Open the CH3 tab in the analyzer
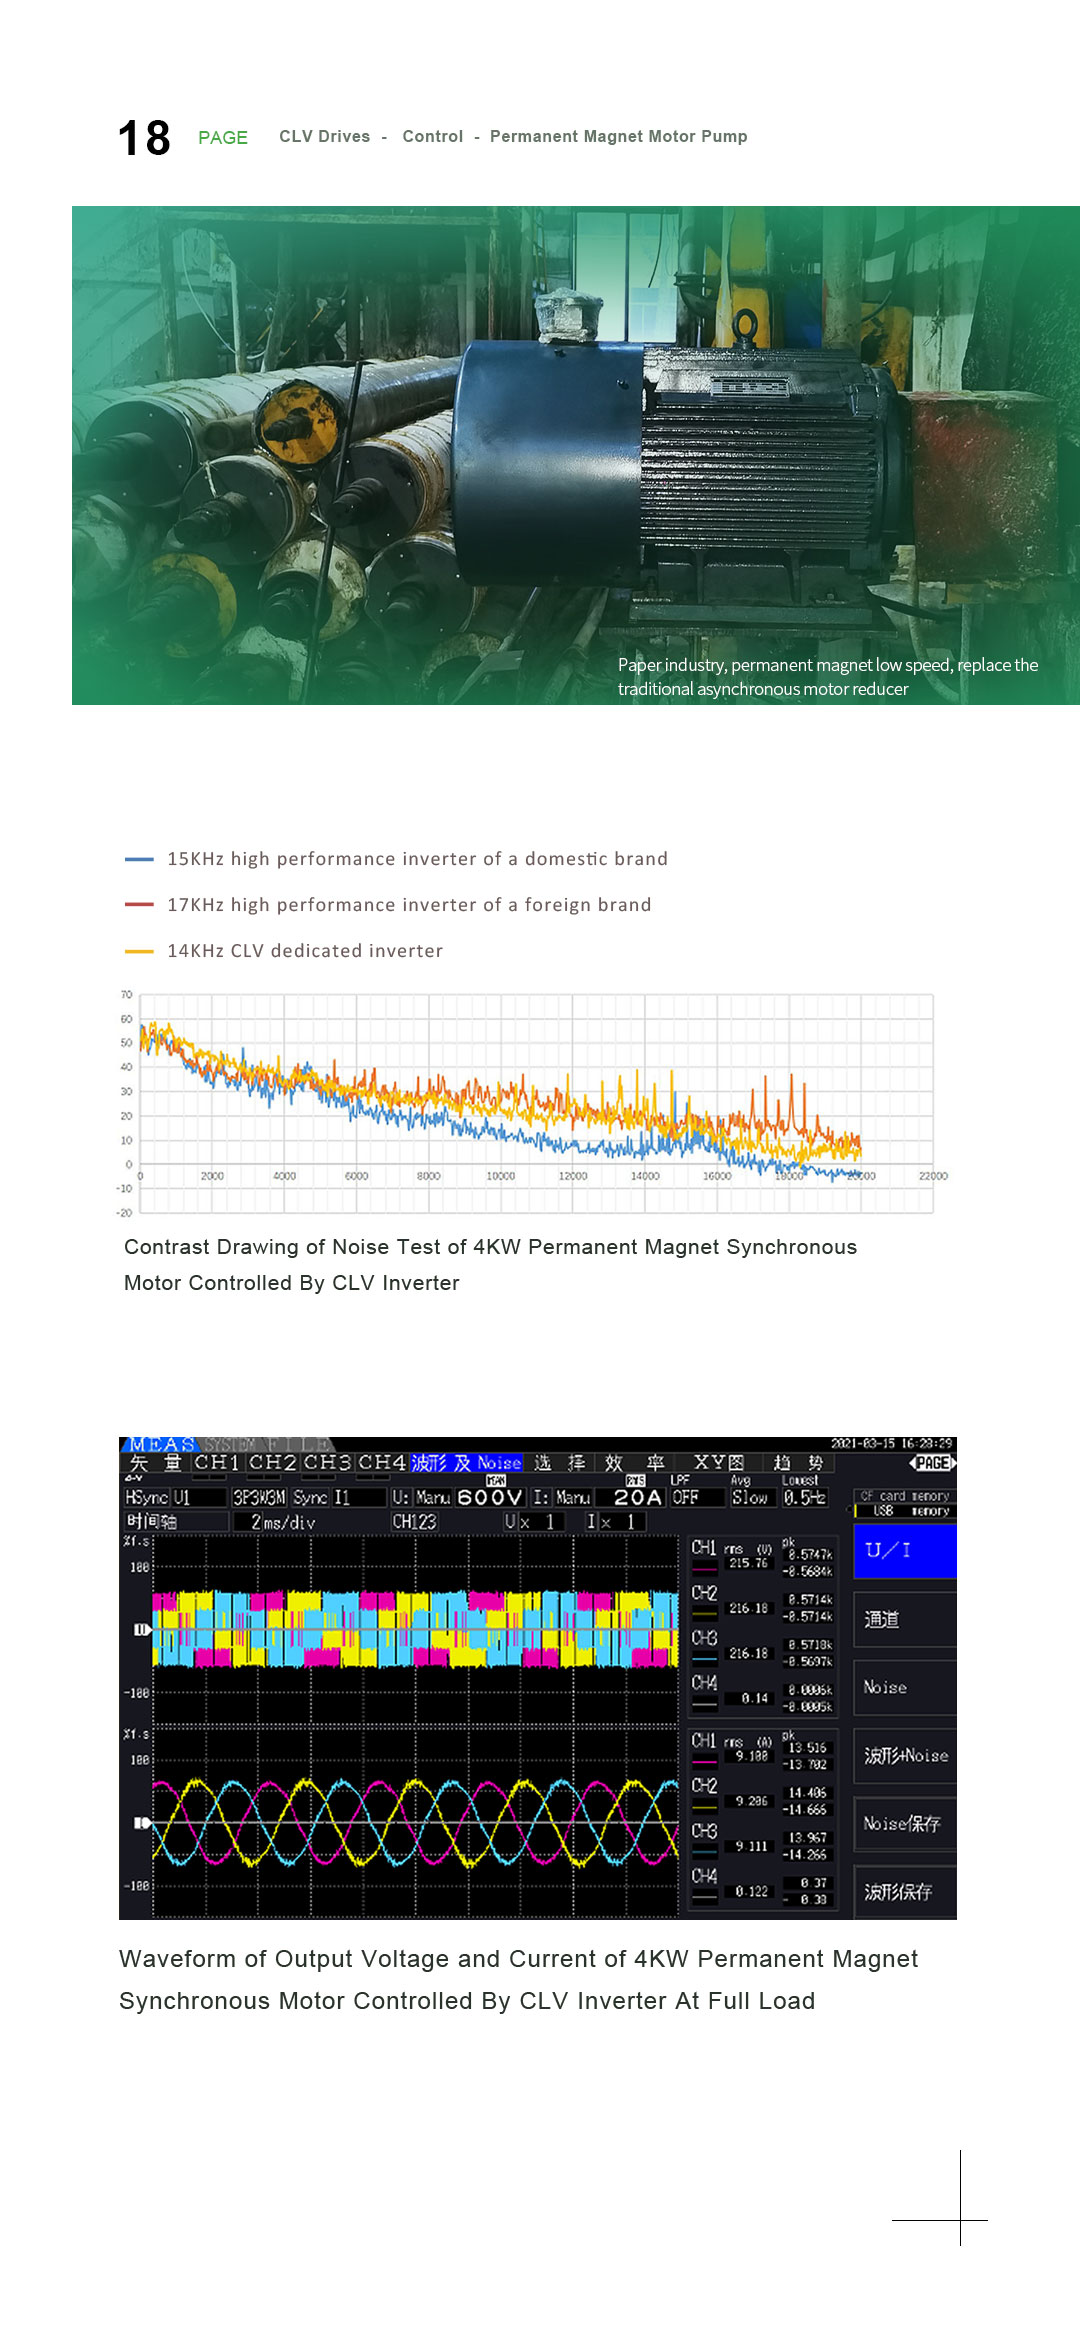Viewport: 1080px width, 2340px height. [327, 1463]
